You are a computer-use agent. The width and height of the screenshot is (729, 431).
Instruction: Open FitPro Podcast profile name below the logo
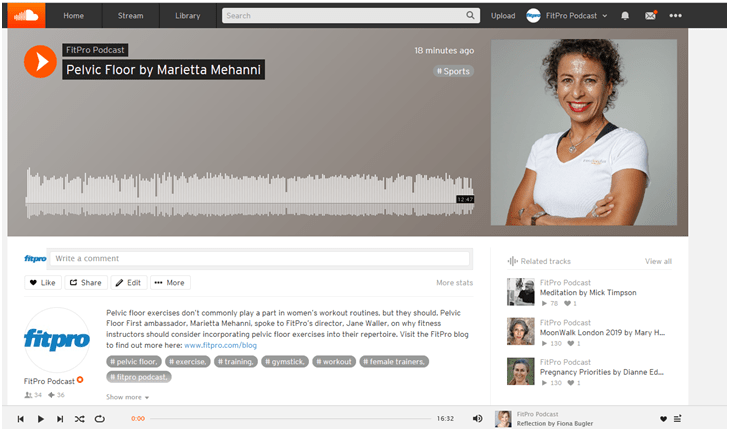click(x=49, y=381)
